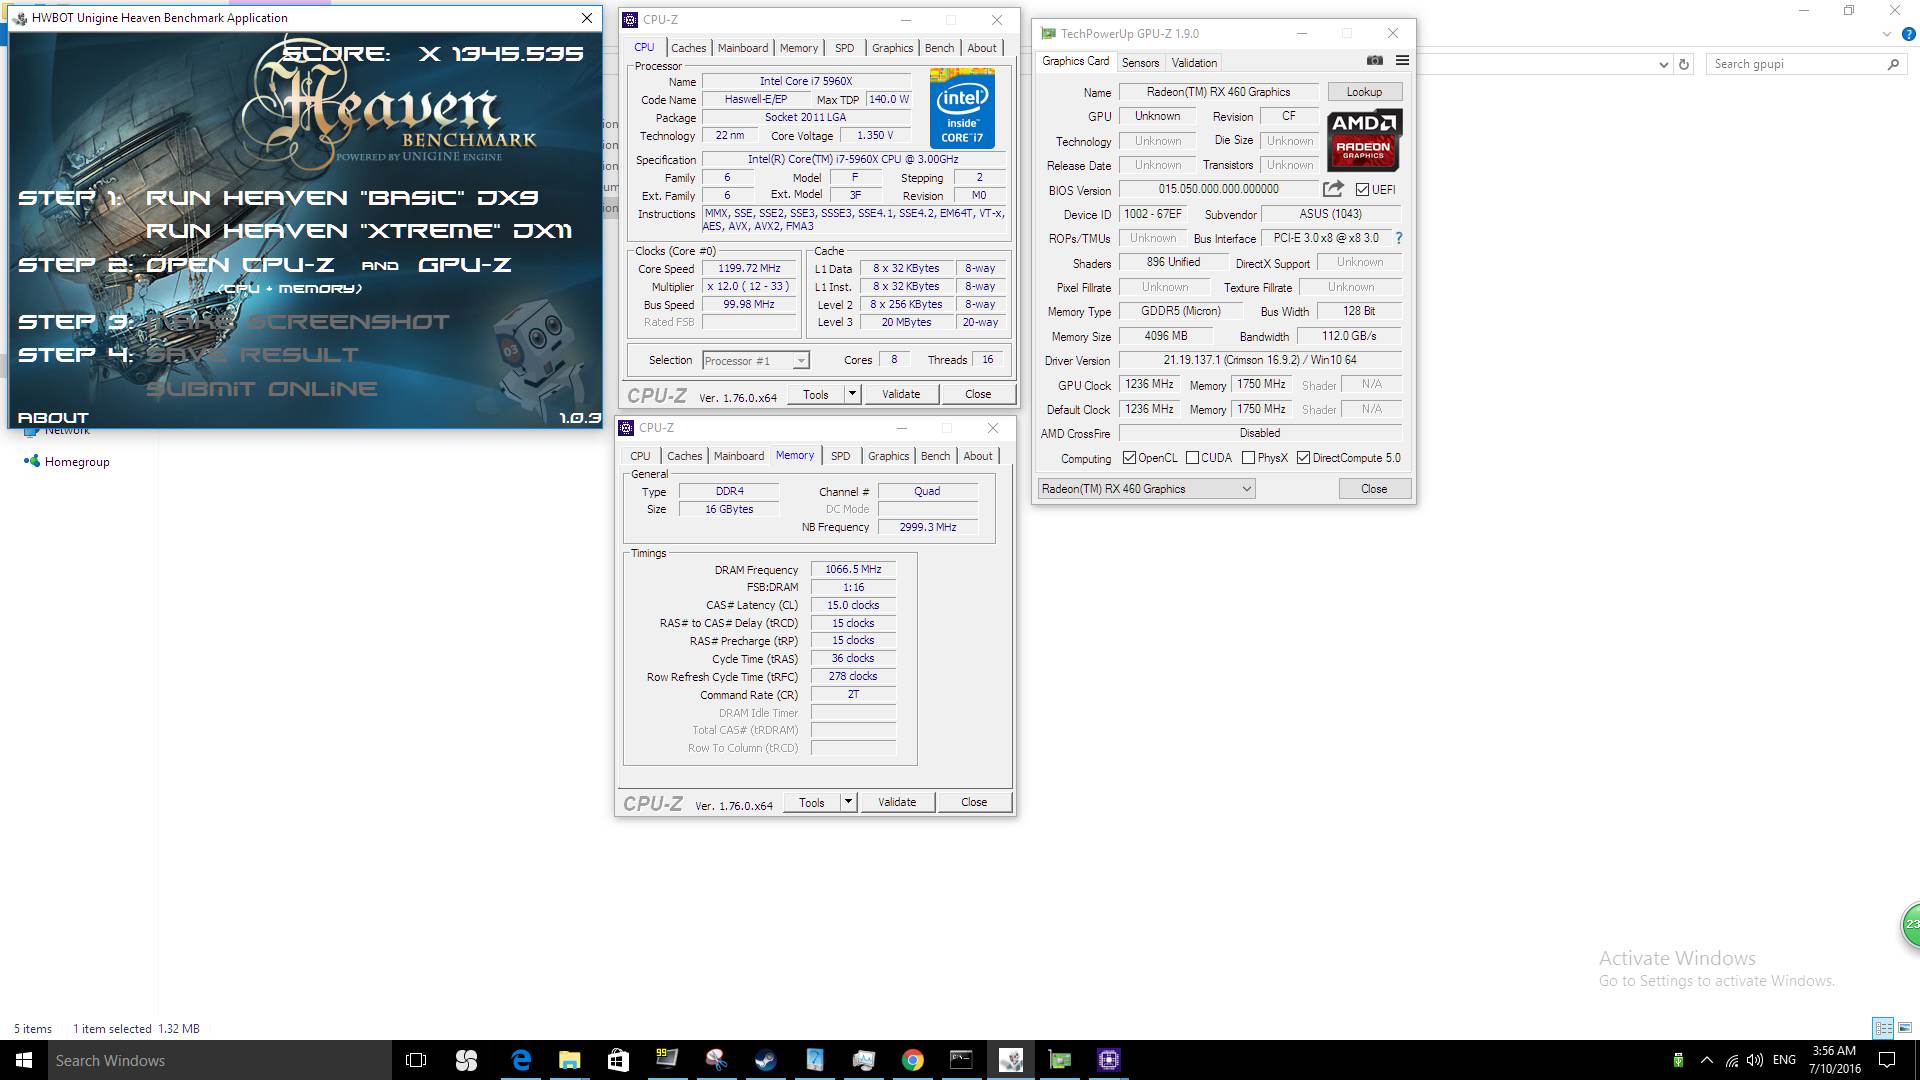The image size is (1920, 1080).
Task: Toggle the DirectCompute 5.0 checkbox
Action: coord(1303,458)
